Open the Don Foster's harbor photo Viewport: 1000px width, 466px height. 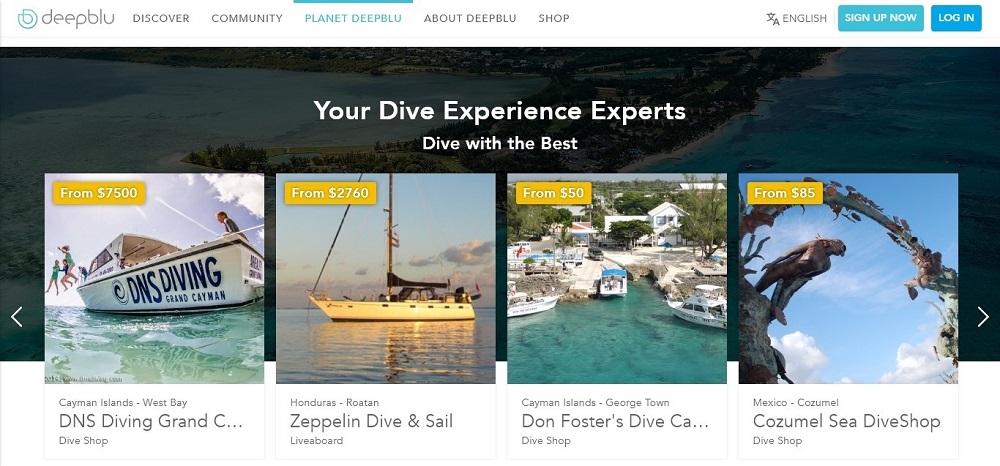[617, 279]
